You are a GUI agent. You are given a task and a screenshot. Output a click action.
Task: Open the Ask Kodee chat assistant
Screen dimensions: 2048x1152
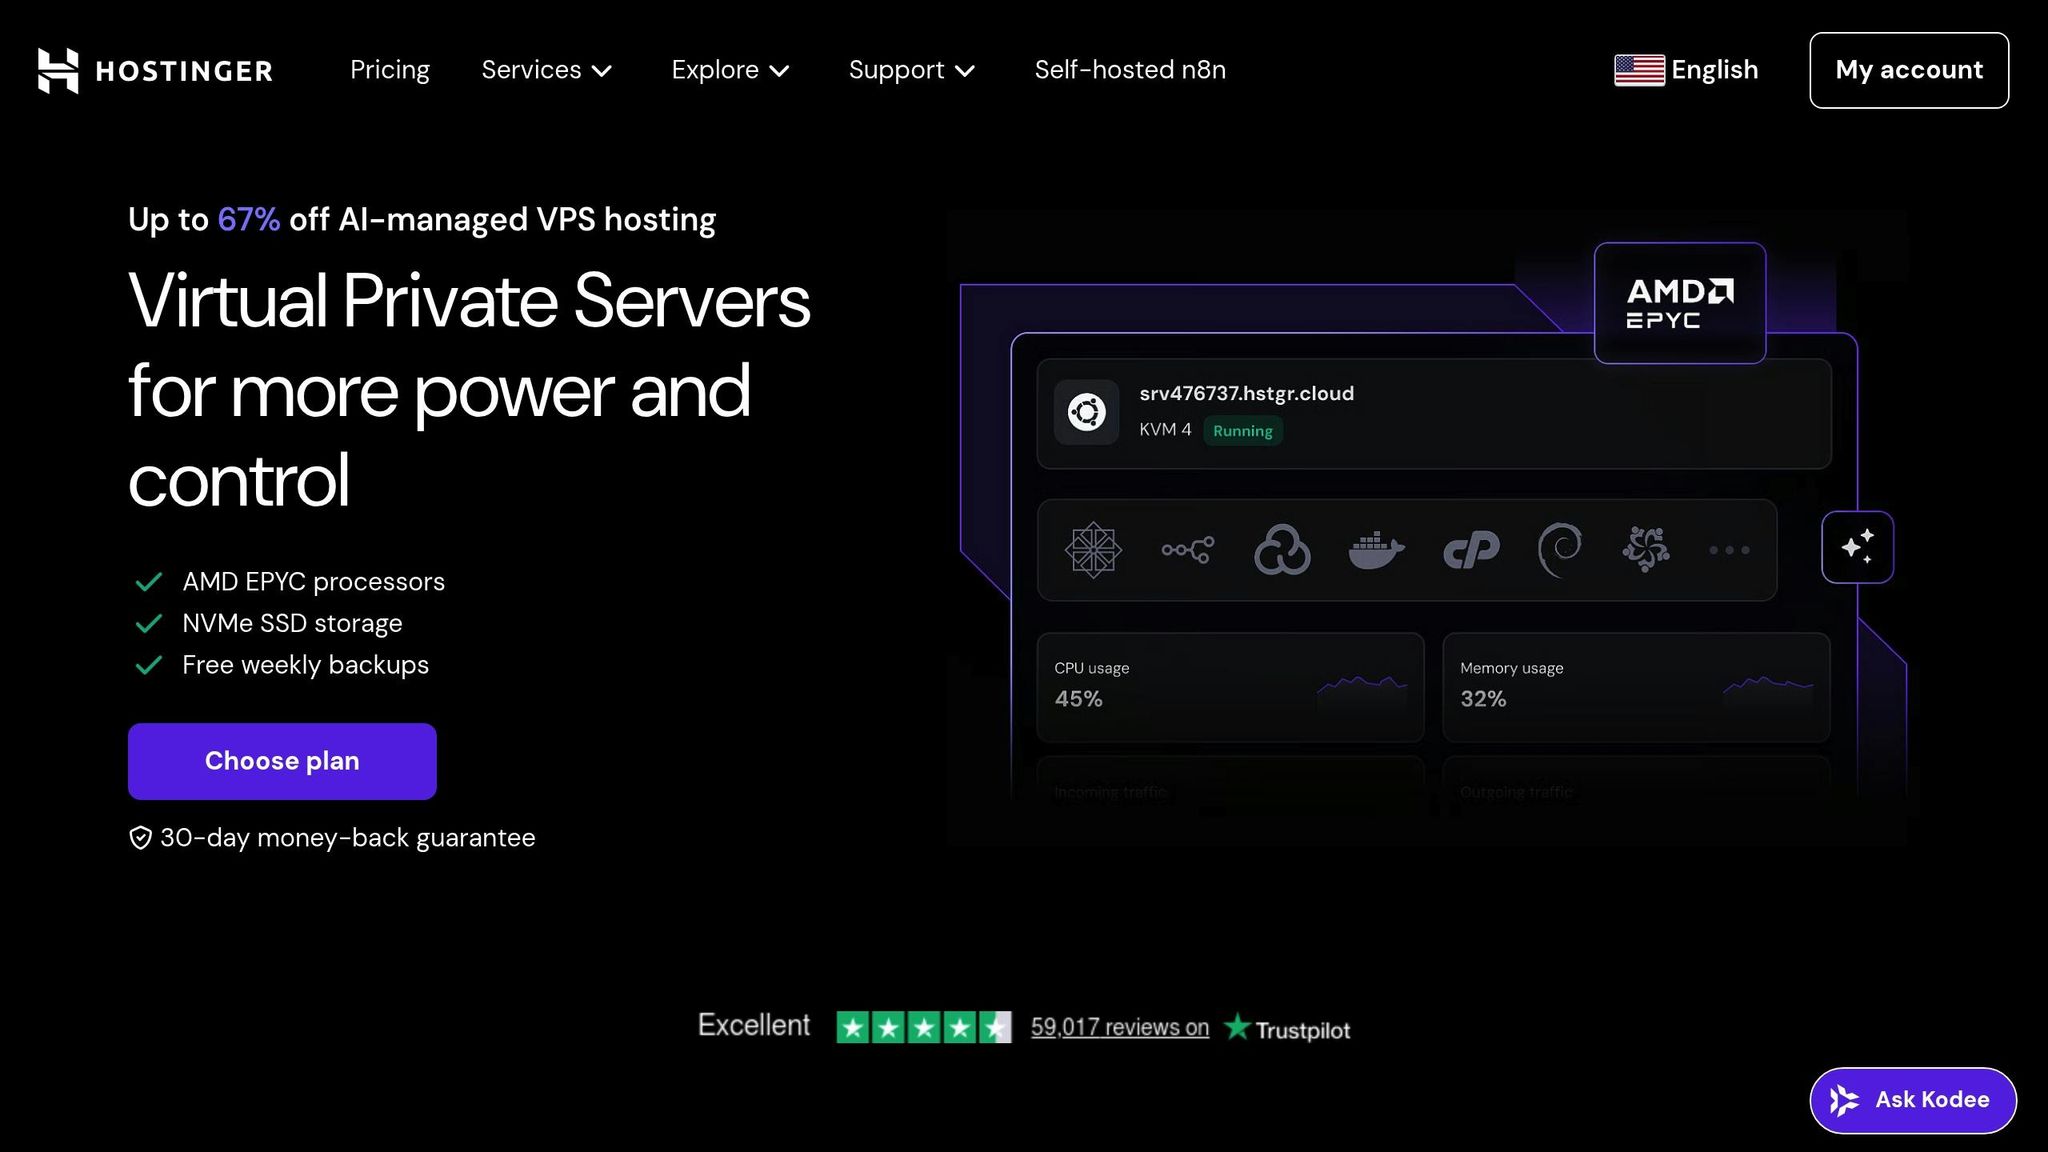1912,1100
